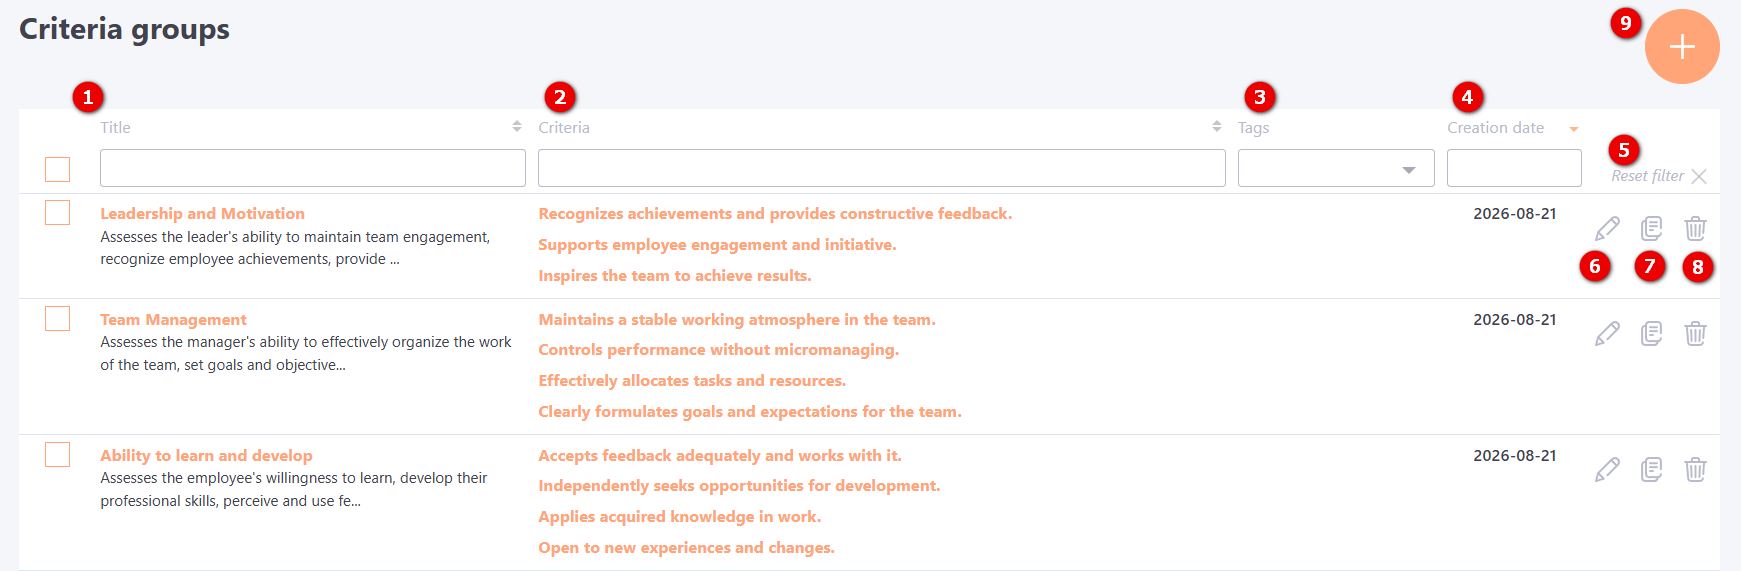Delete Ability to learn and develop group
The width and height of the screenshot is (1741, 571).
1695,469
